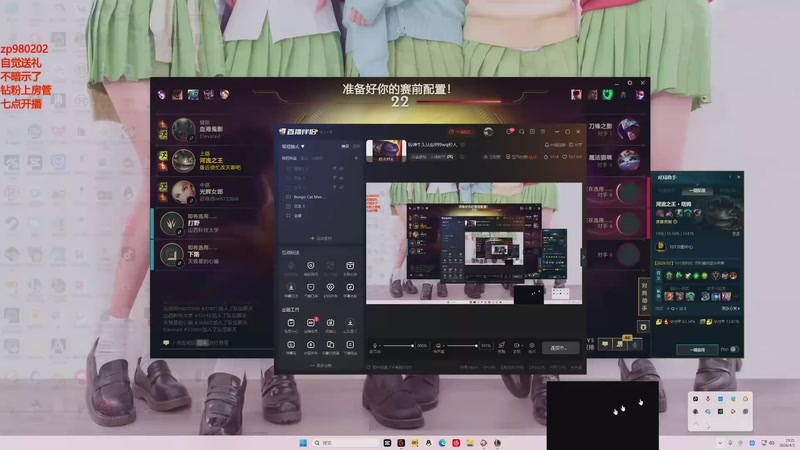This screenshot has height=450, width=800.
Task: Adjust the microphone volume slider
Action: 398,345
